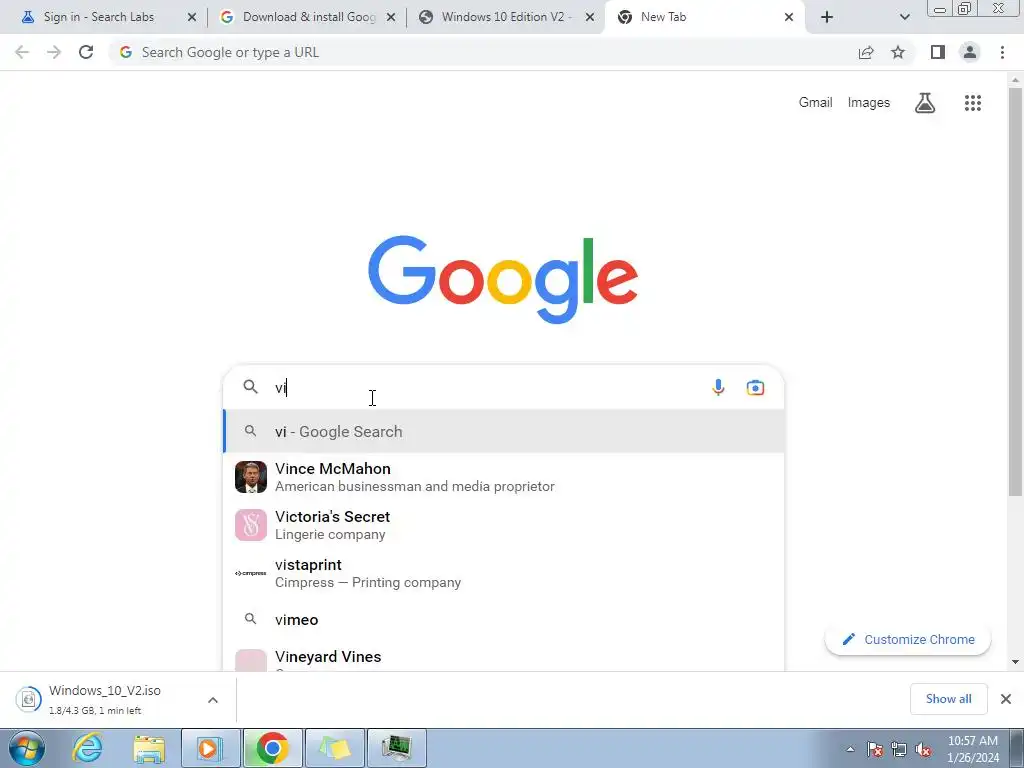Choose the Vince McMahon suggestion
Viewport: 1024px width, 768px height.
tap(504, 477)
